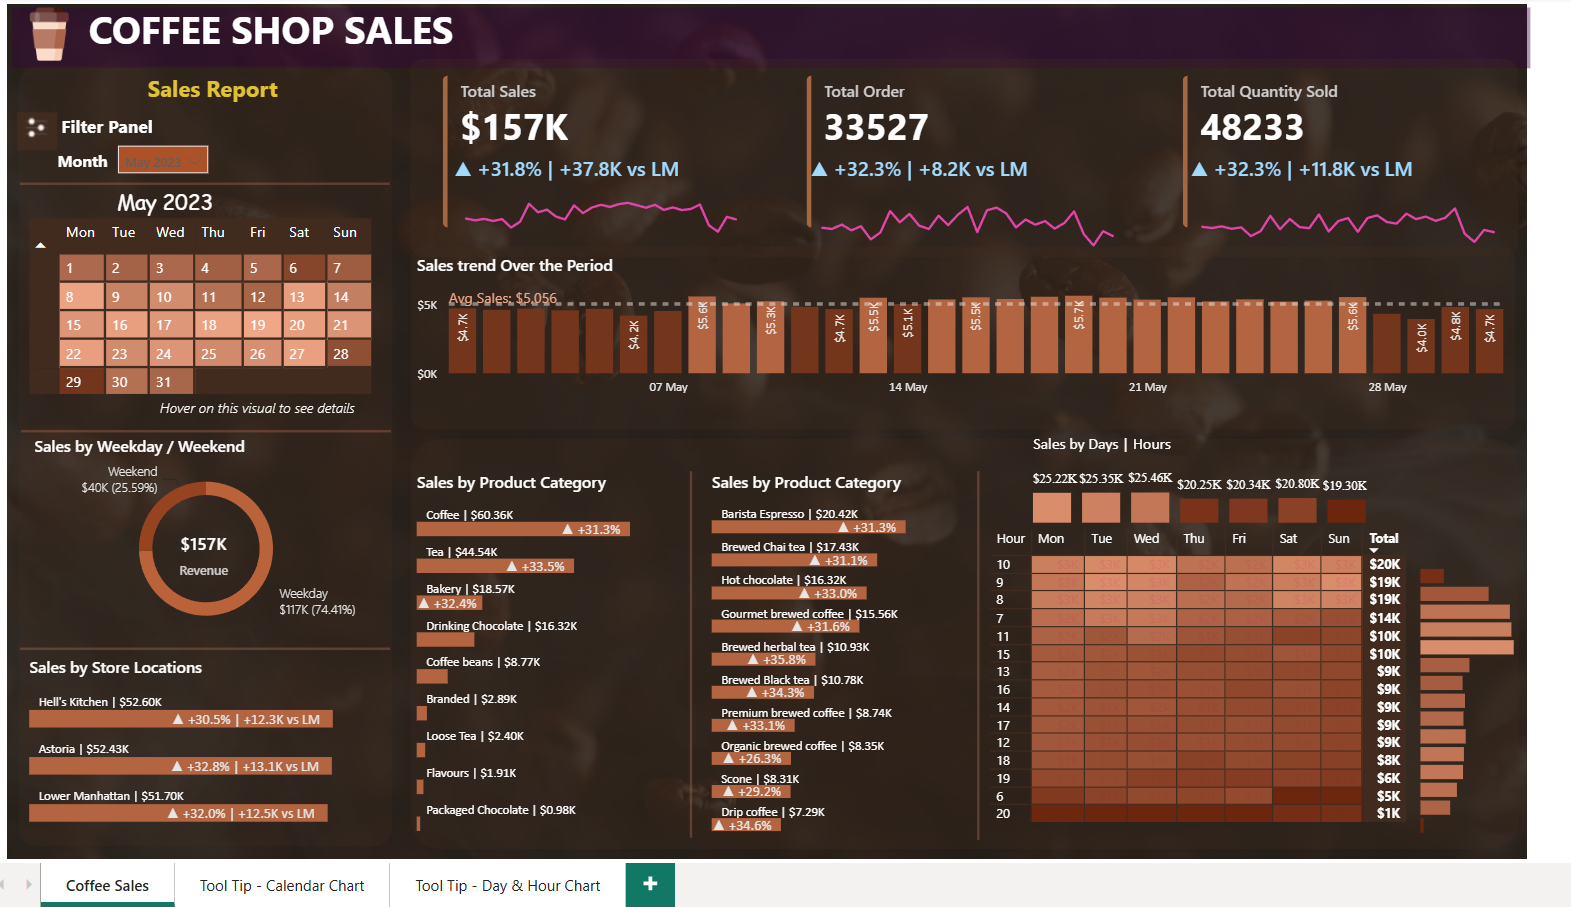The image size is (1571, 907).
Task: Click the previous page arrow at bottom left
Action: tap(3, 884)
